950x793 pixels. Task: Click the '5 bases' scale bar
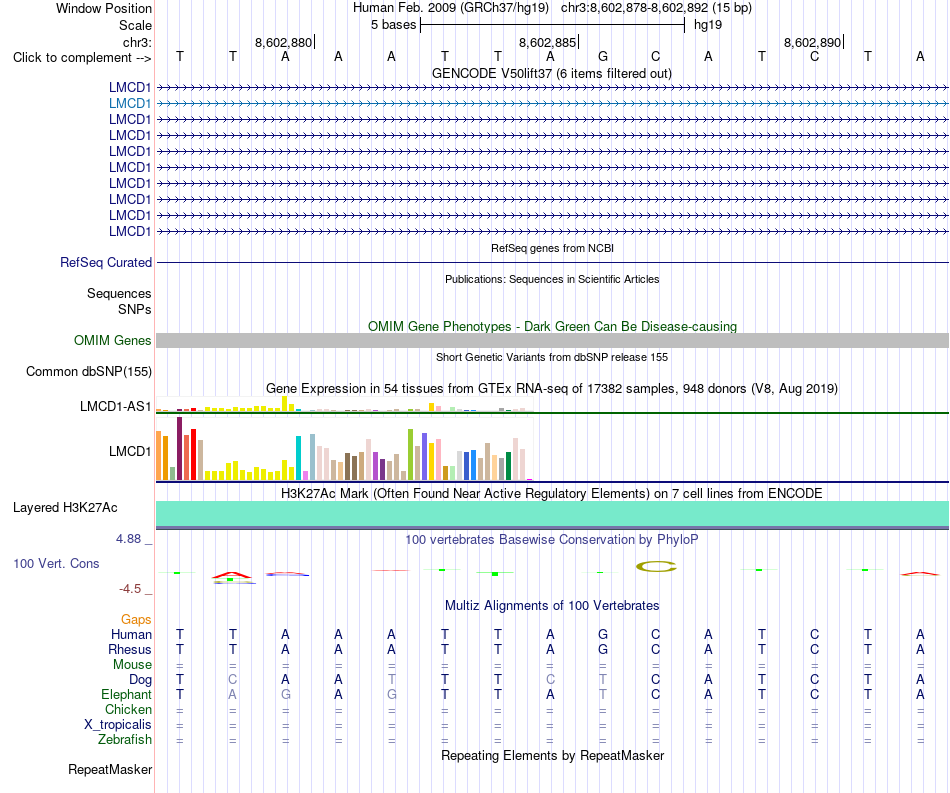[552, 25]
